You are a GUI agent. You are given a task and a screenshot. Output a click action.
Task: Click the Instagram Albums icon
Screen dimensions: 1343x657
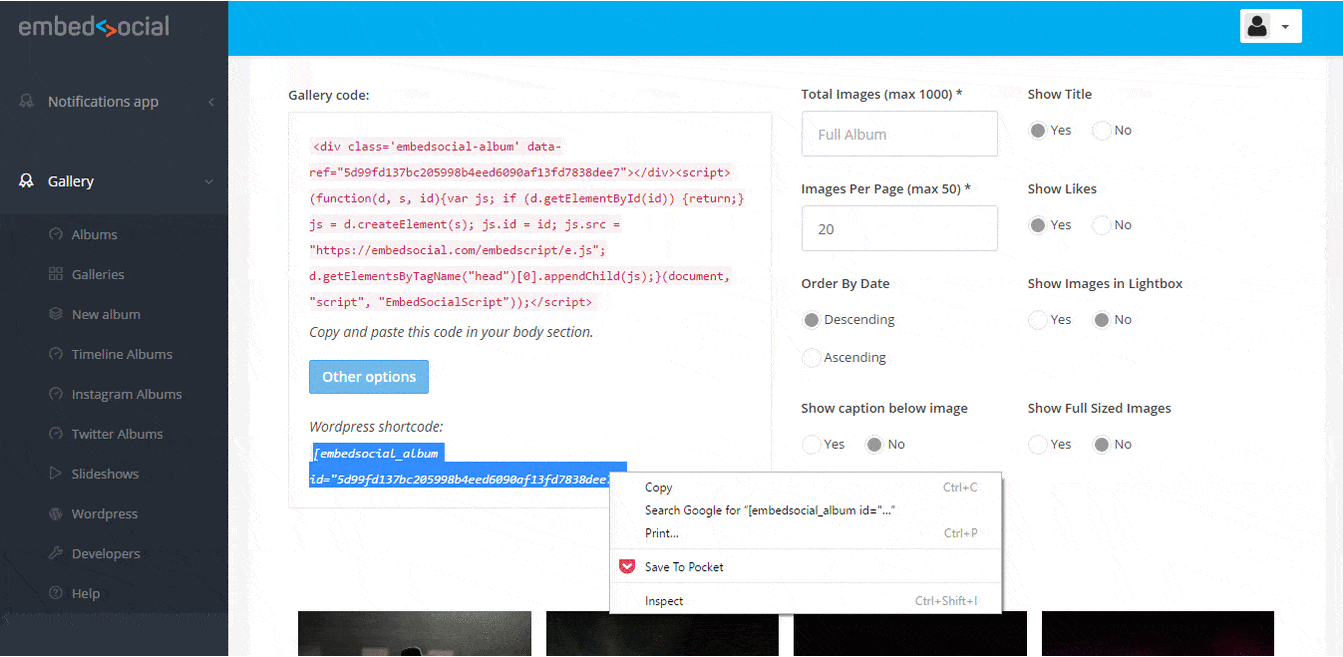(56, 394)
